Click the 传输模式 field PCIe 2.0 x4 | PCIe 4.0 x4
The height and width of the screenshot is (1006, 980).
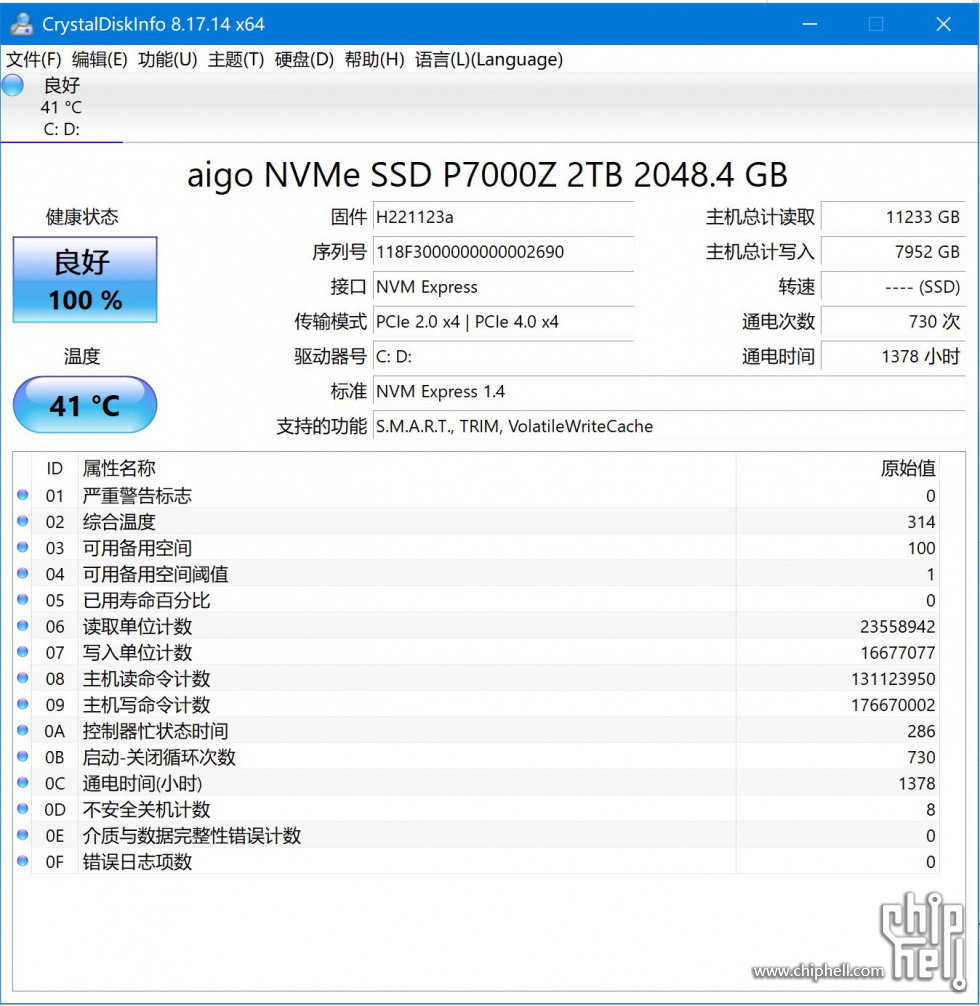[x=503, y=321]
